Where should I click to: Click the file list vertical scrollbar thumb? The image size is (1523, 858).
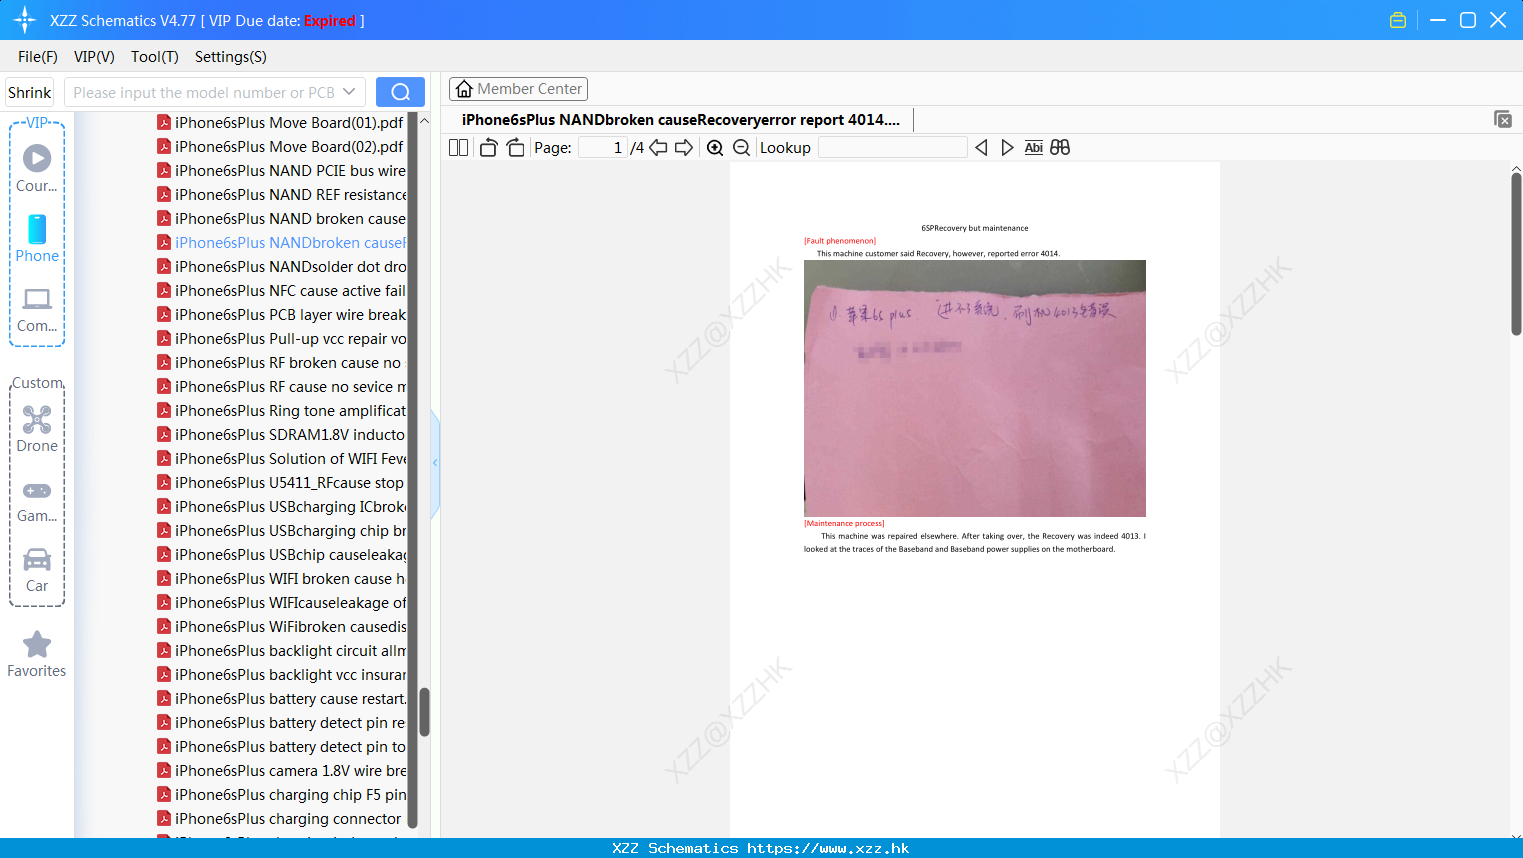click(424, 712)
